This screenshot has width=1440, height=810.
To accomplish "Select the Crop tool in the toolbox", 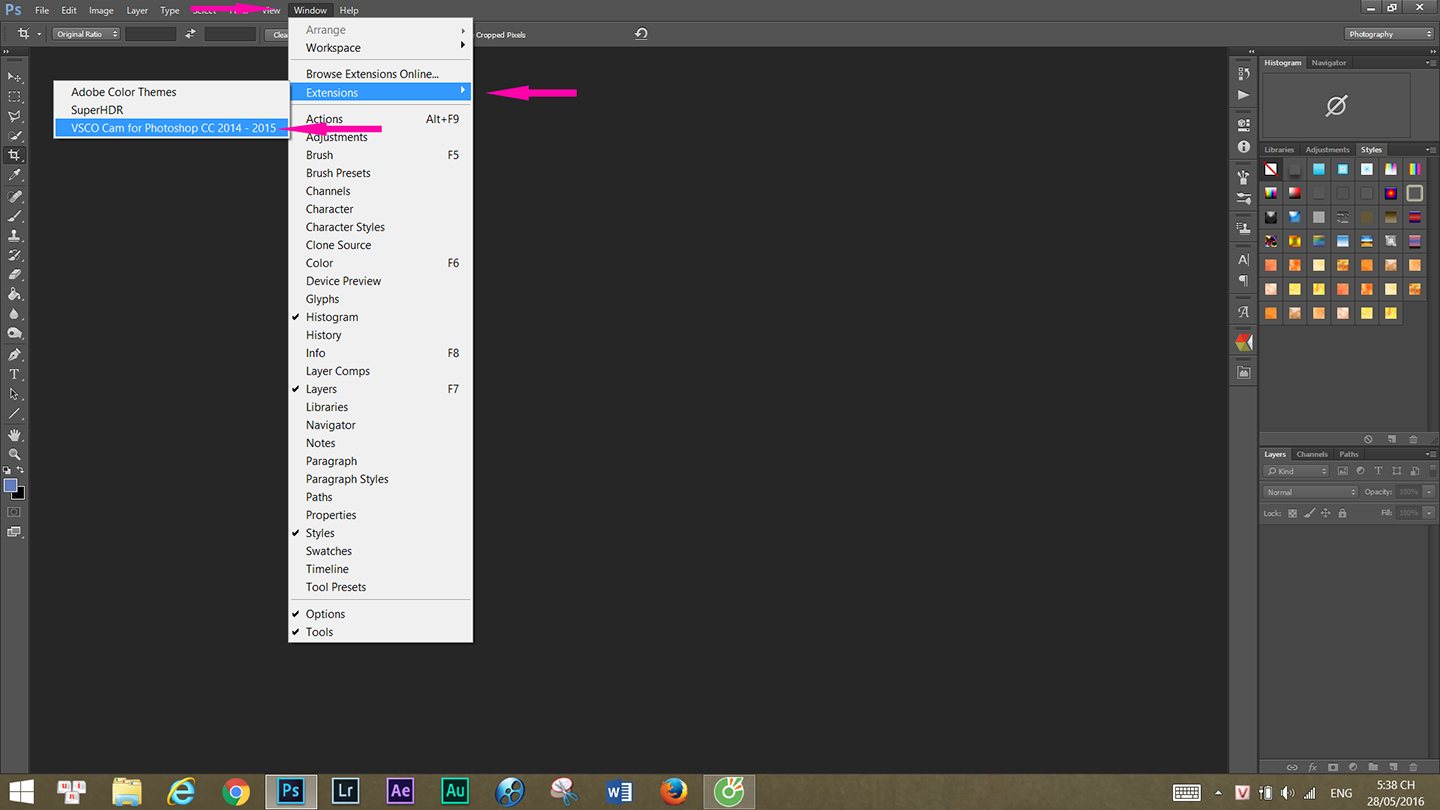I will [14, 156].
